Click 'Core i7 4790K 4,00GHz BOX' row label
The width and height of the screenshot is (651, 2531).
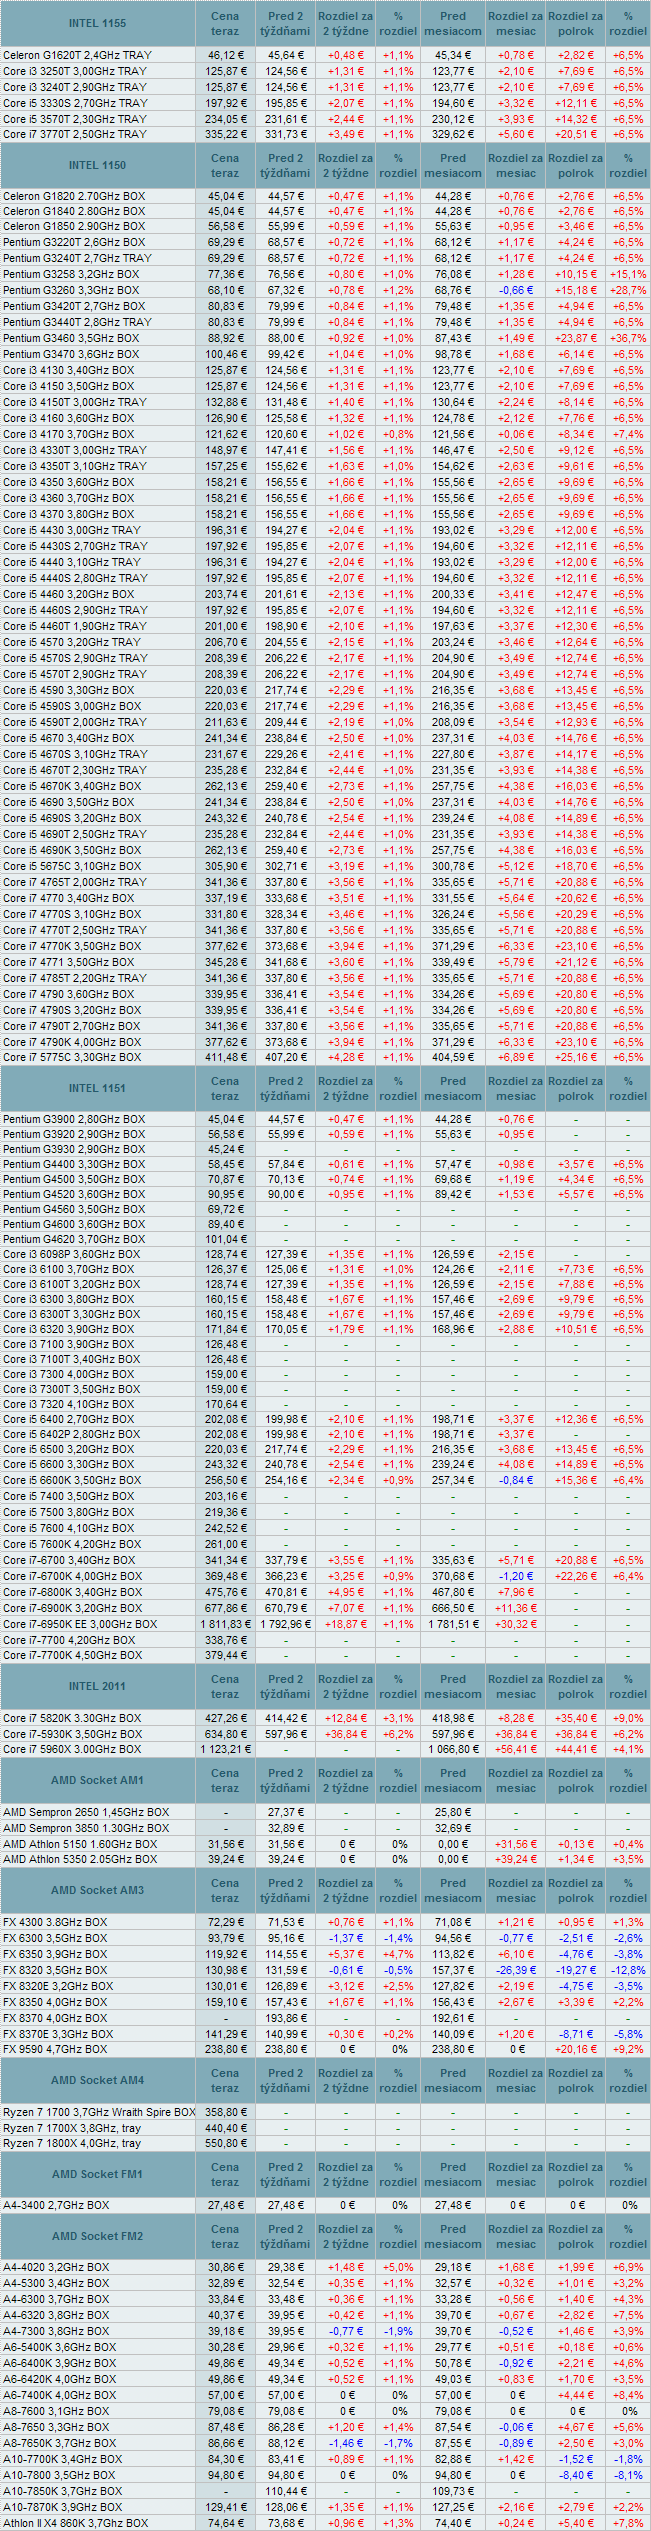click(72, 1042)
